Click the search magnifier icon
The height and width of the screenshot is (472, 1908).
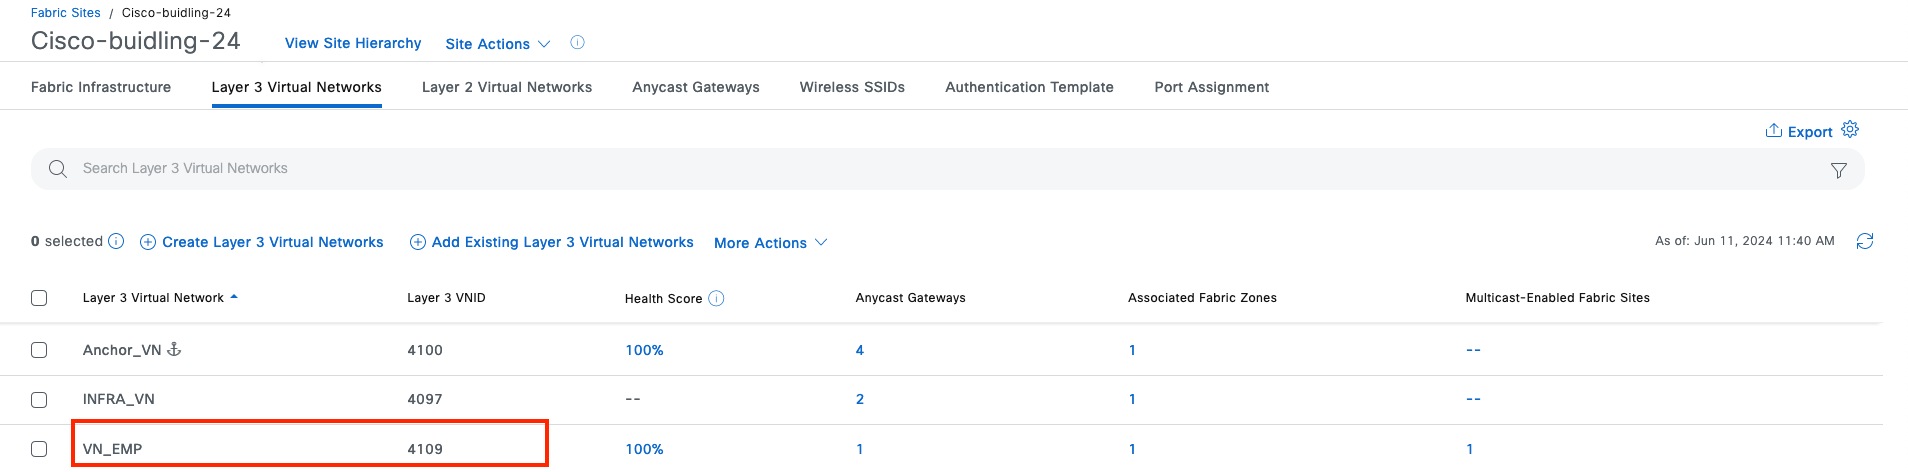[58, 169]
